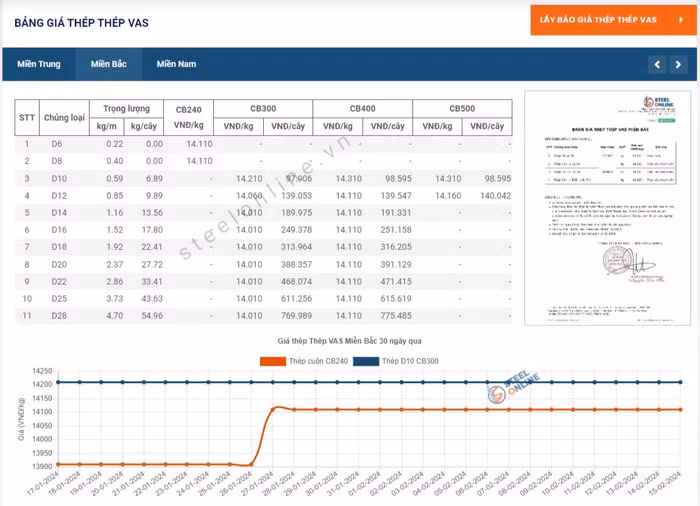Click the 14250 y-axis label
This screenshot has width=700, height=506.
(x=42, y=371)
